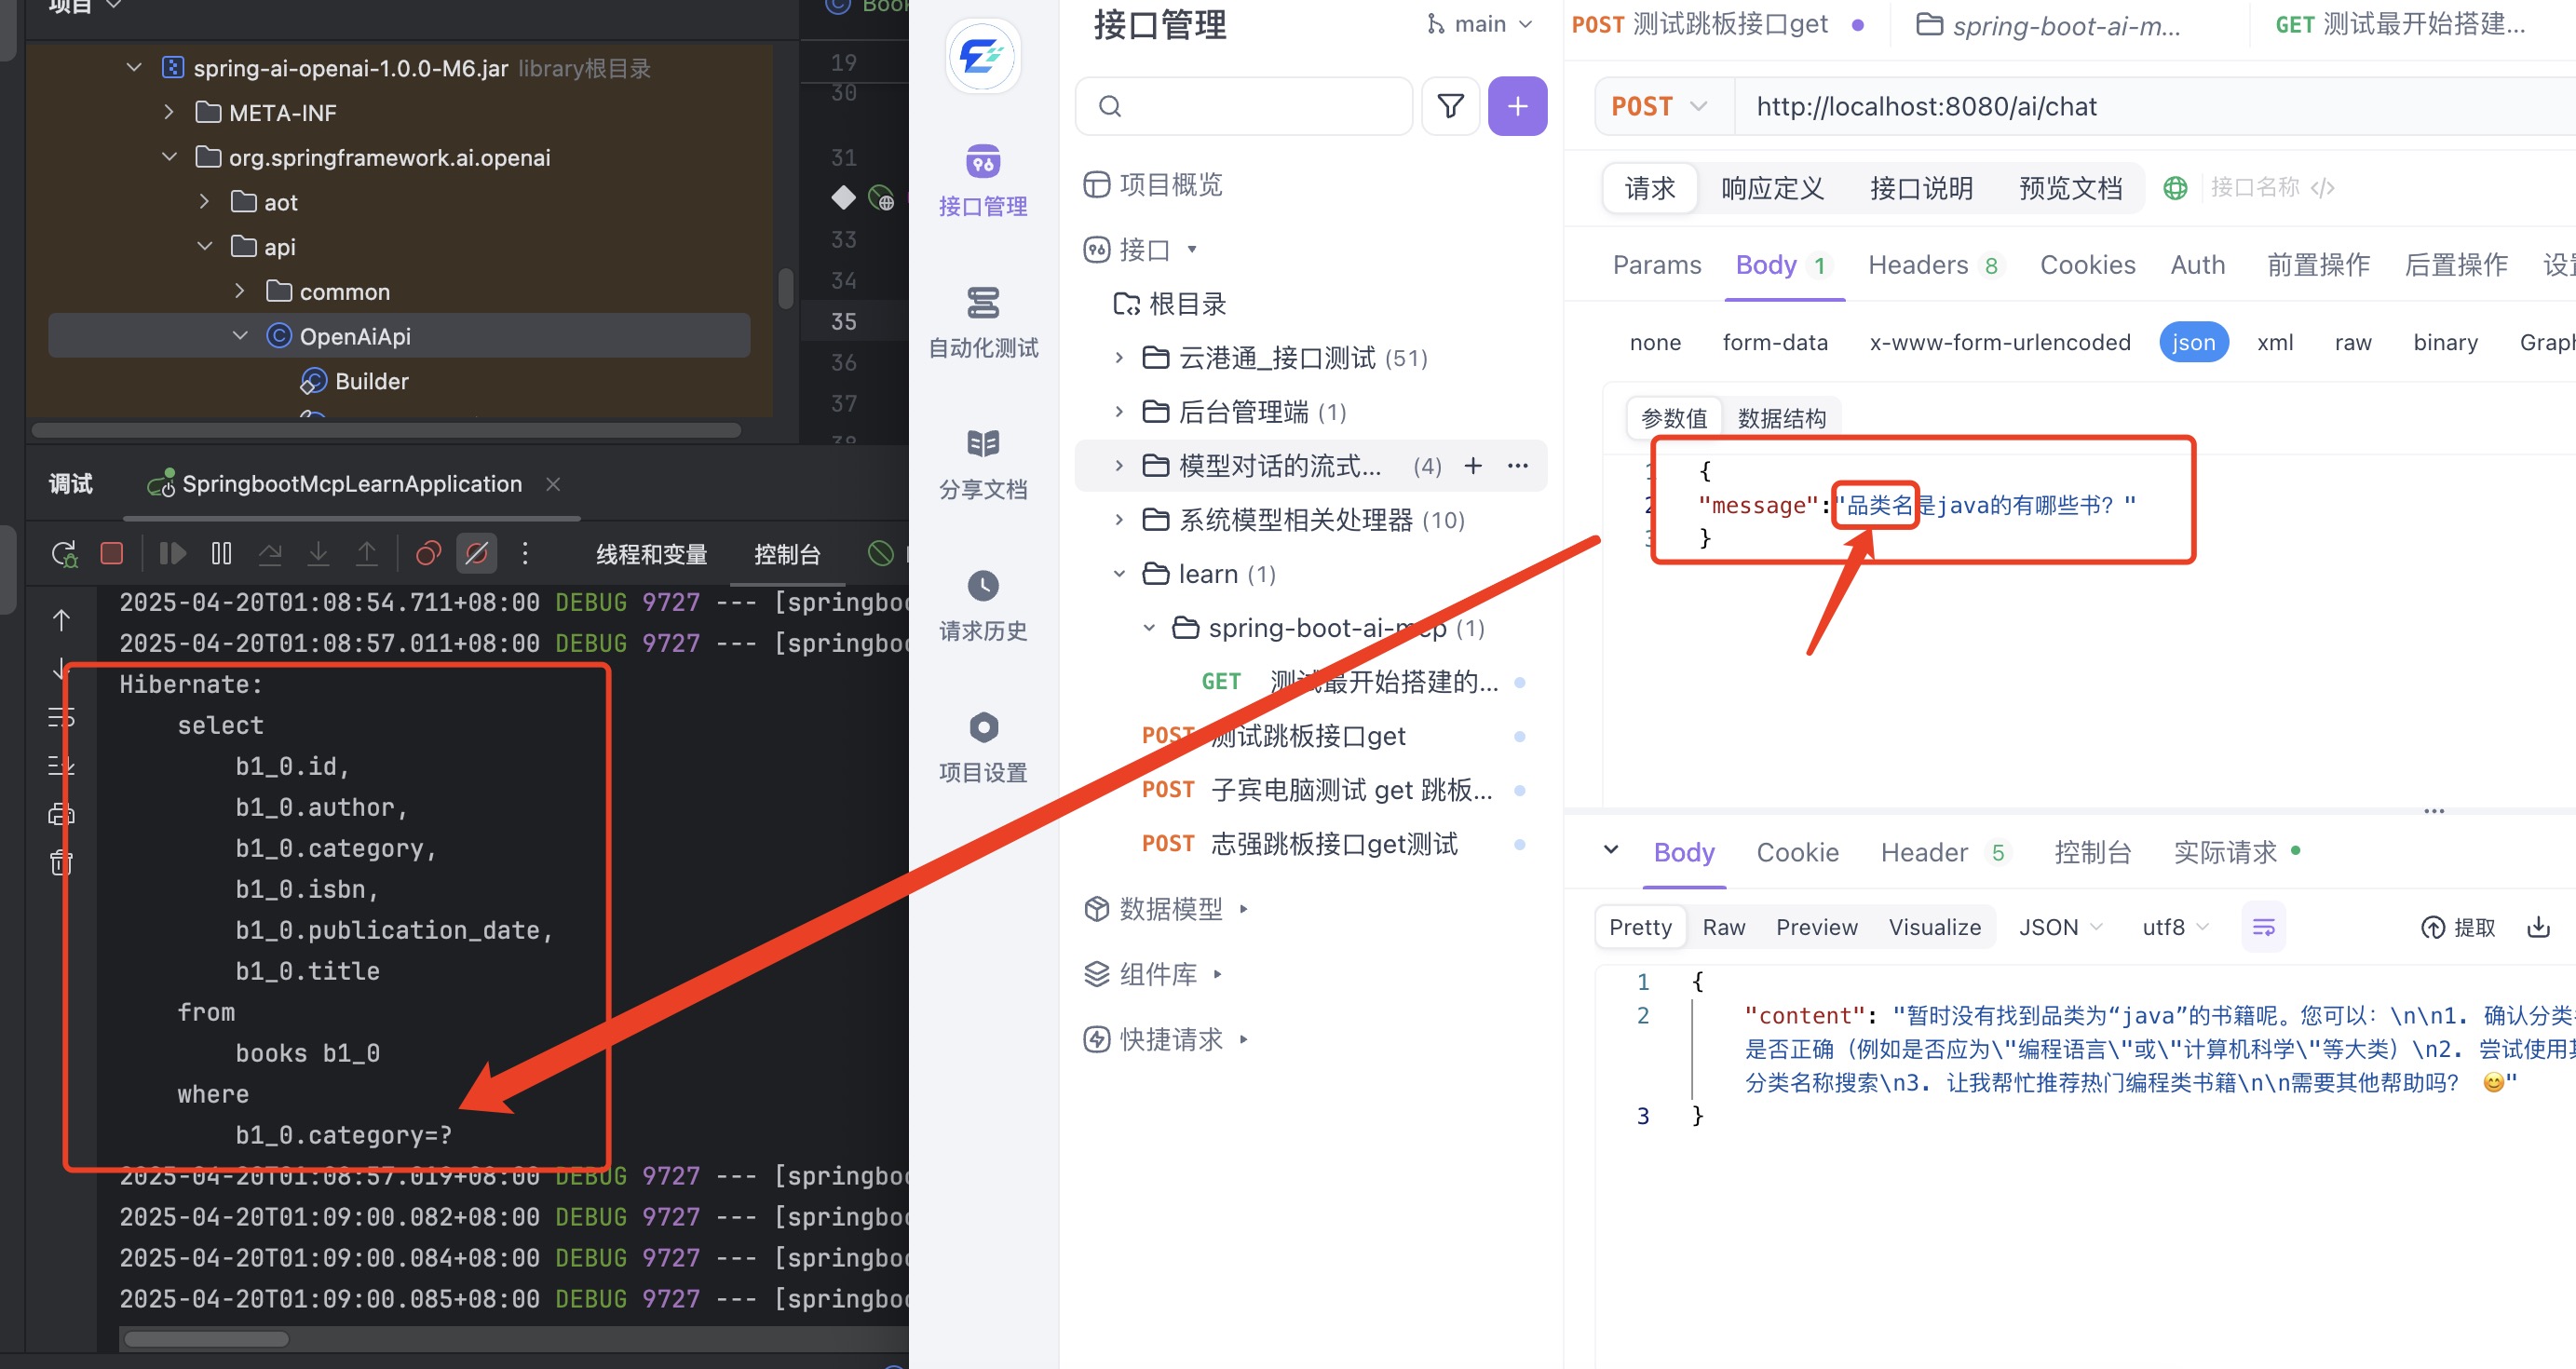The height and width of the screenshot is (1369, 2576).
Task: Open 项目概览 in API tree
Action: [1153, 184]
